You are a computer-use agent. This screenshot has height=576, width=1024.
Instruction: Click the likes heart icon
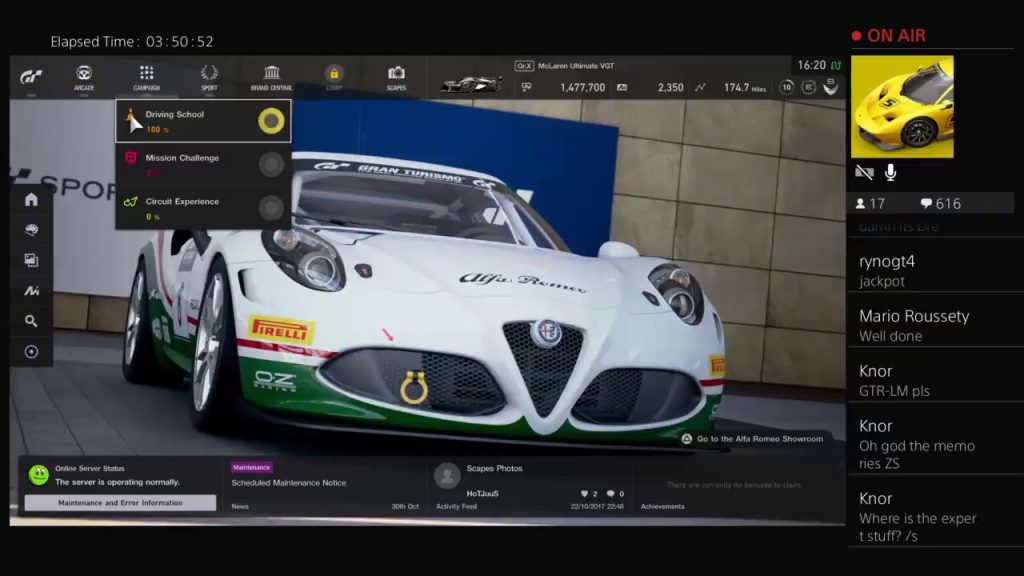click(584, 494)
